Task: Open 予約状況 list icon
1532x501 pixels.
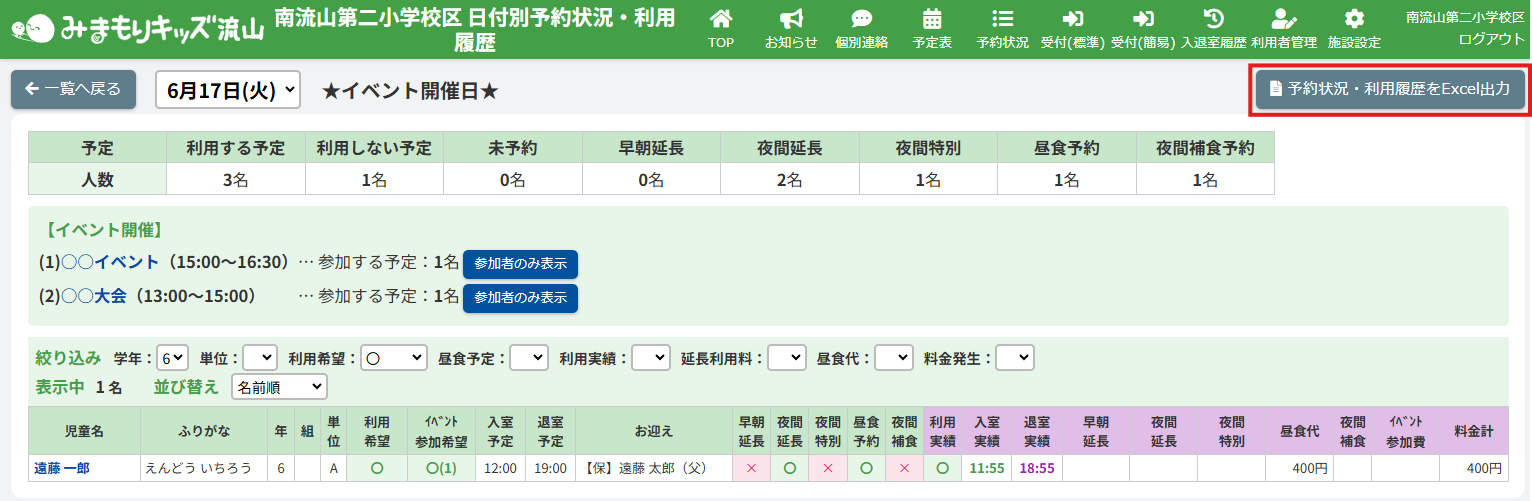Action: click(x=1002, y=29)
